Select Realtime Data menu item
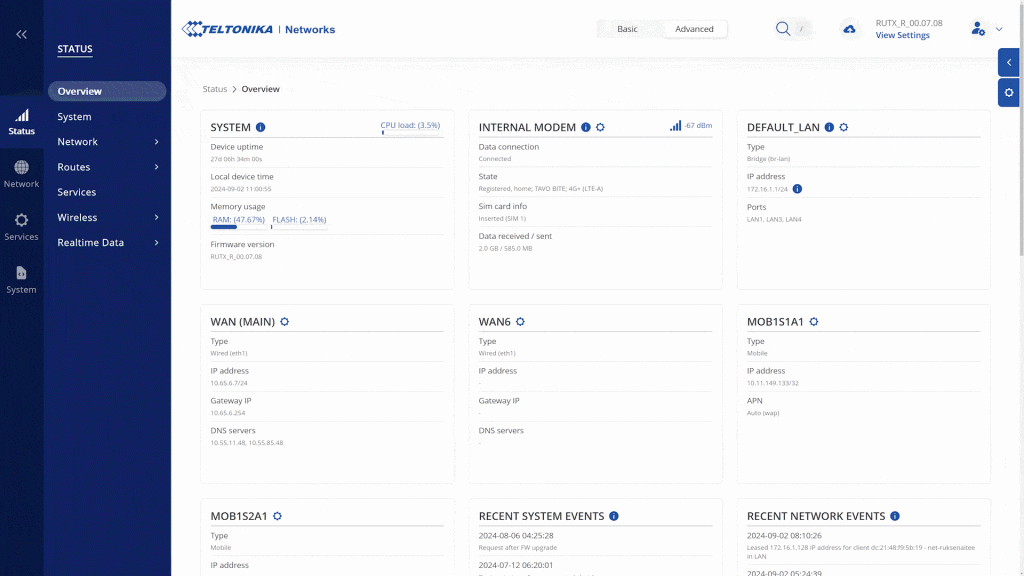Image resolution: width=1024 pixels, height=576 pixels. click(91, 242)
